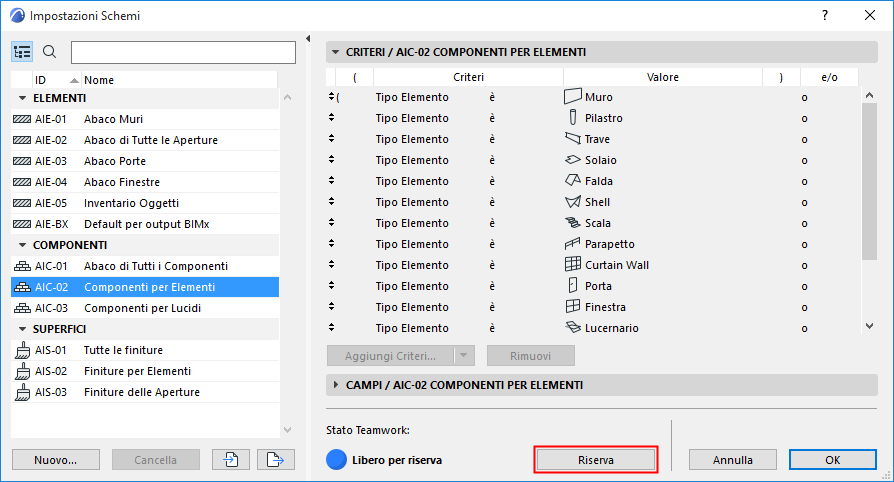Click the Lucernario skylight icon
The image size is (894, 482).
click(572, 328)
